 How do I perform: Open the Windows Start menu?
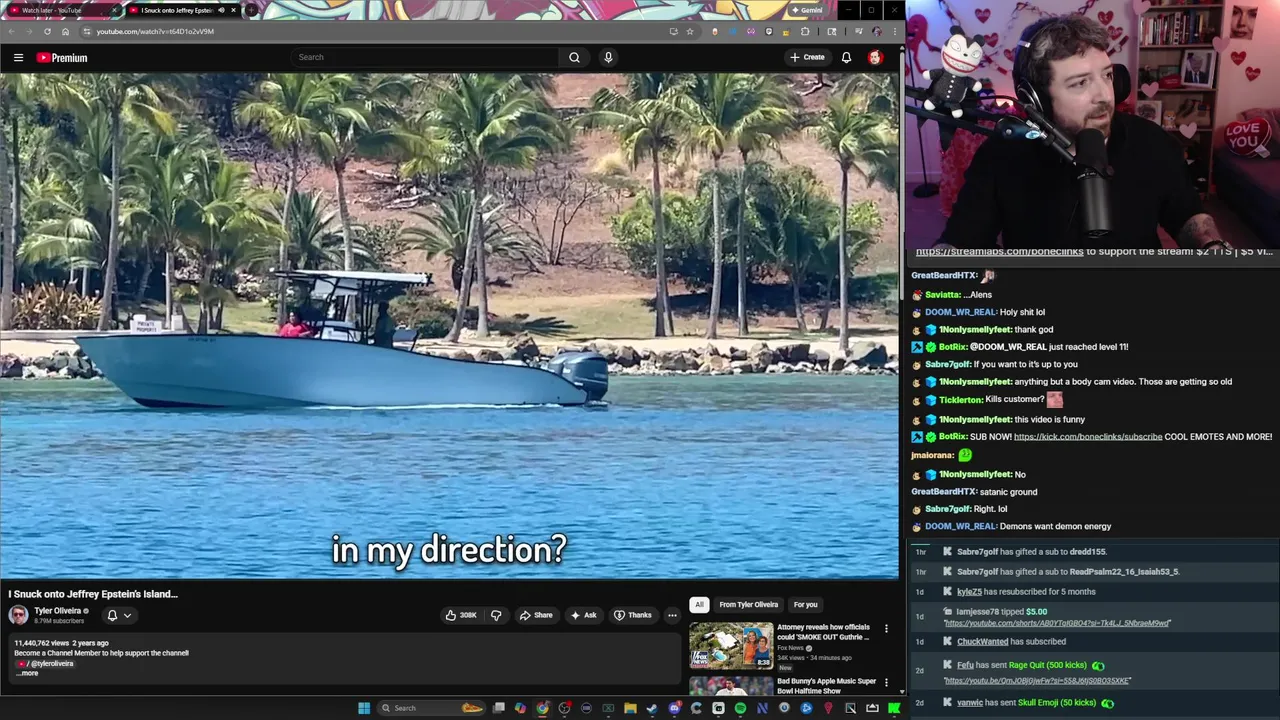click(364, 708)
